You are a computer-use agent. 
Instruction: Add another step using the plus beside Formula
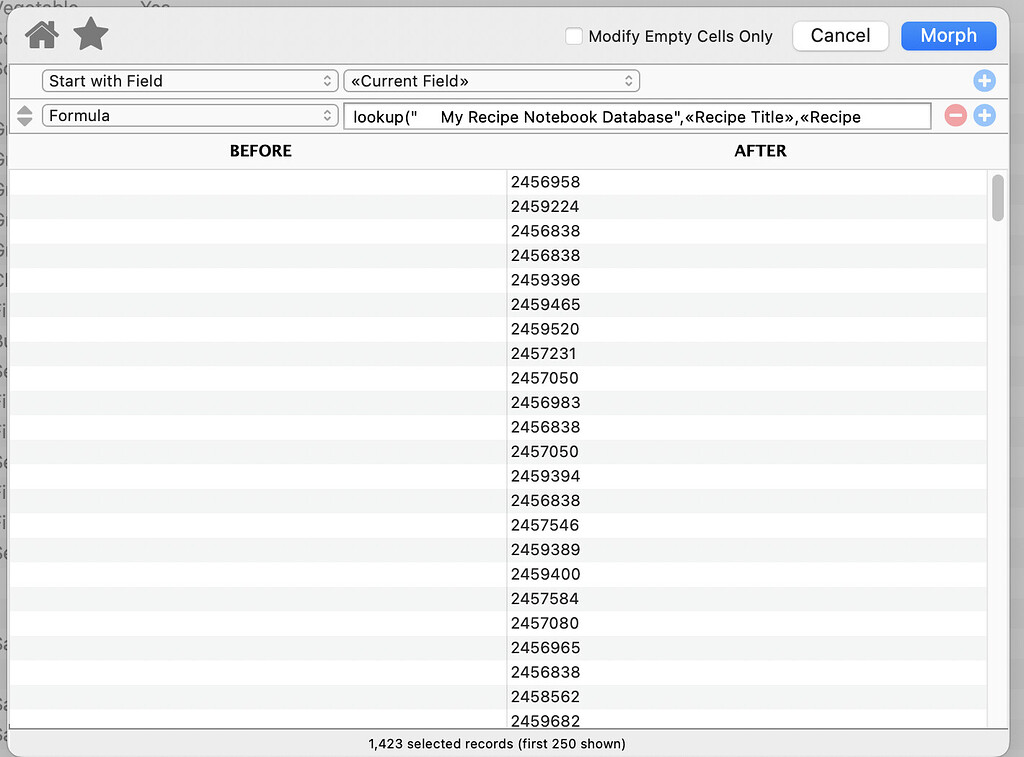[984, 115]
